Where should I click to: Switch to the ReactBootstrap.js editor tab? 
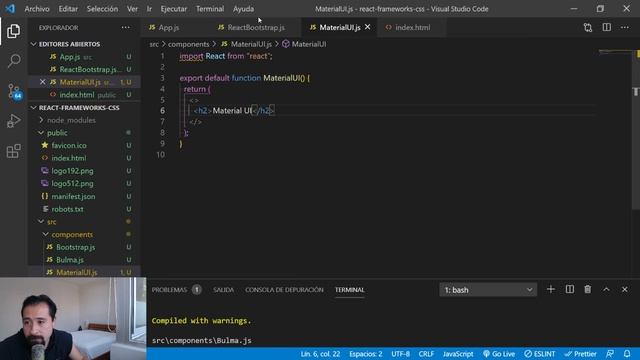tap(256, 27)
